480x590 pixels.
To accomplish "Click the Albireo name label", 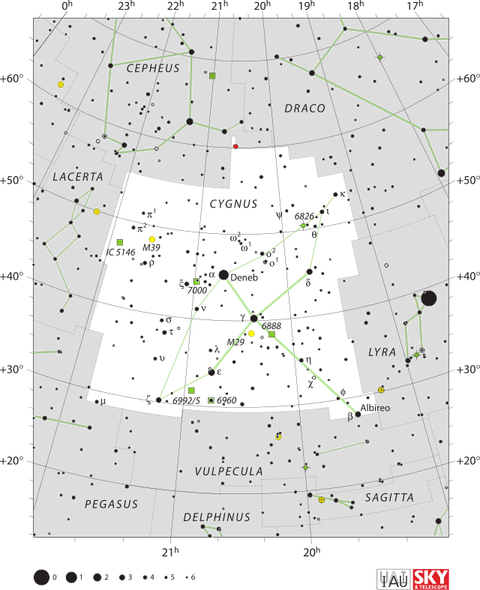I will (375, 408).
